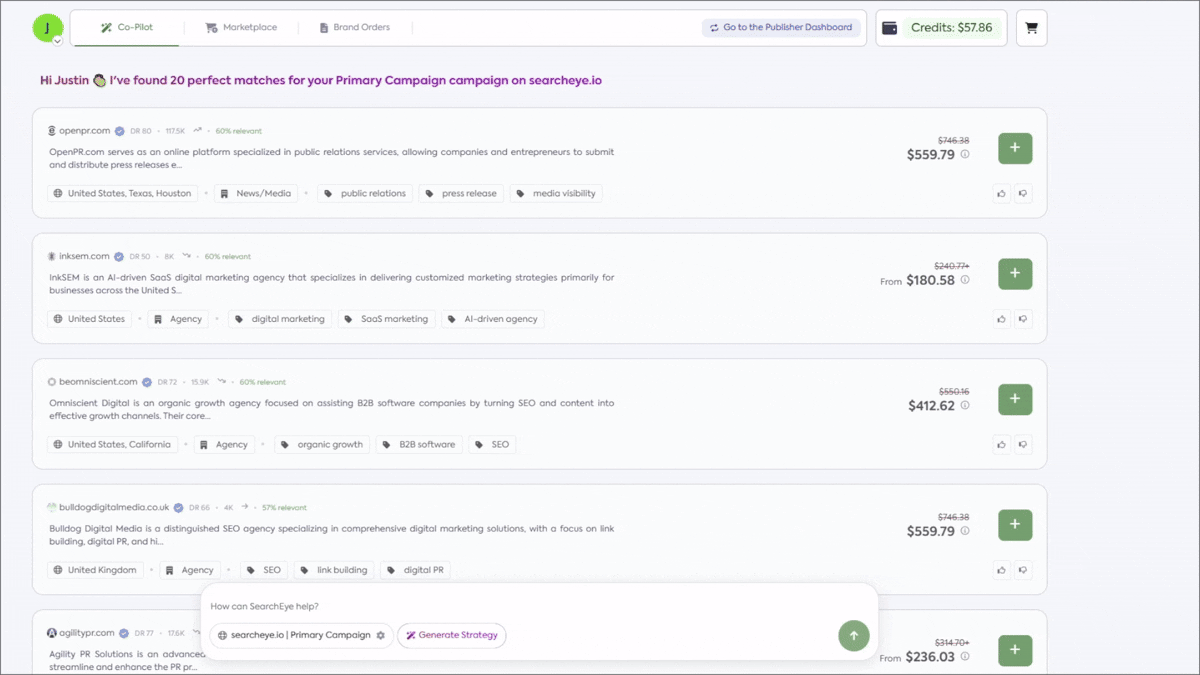The width and height of the screenshot is (1200, 675).
Task: Open the bulldogdigitalmedia.co.uk listing title
Action: pos(114,507)
